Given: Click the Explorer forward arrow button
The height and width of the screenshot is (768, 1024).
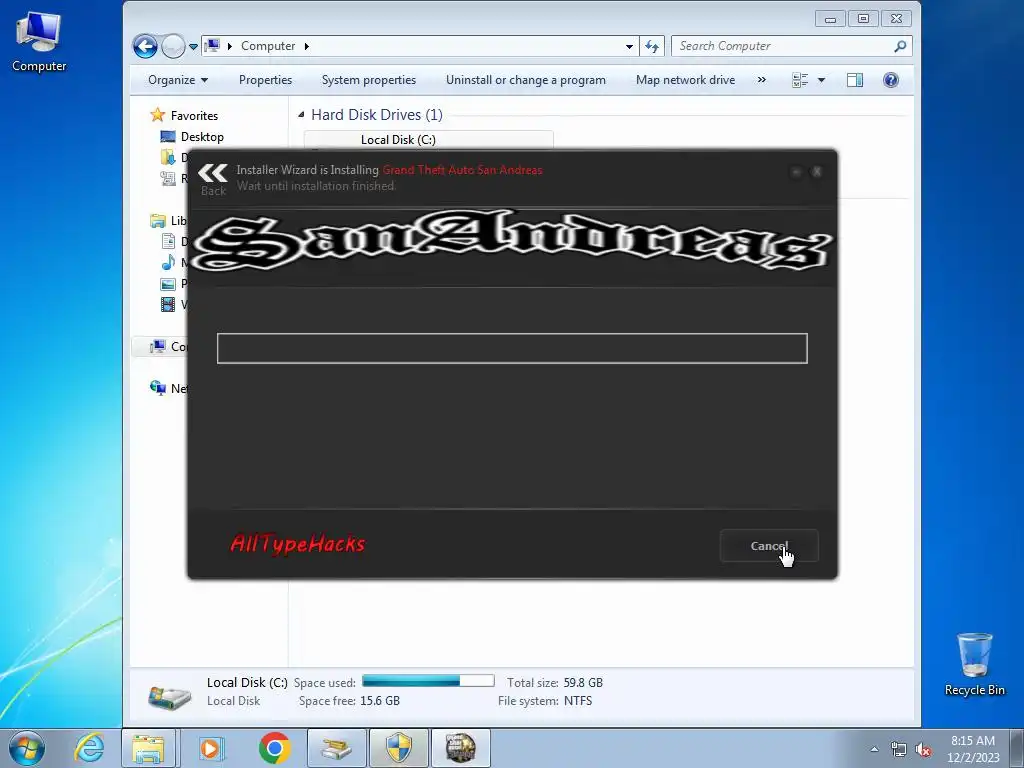Looking at the screenshot, I should coord(172,46).
